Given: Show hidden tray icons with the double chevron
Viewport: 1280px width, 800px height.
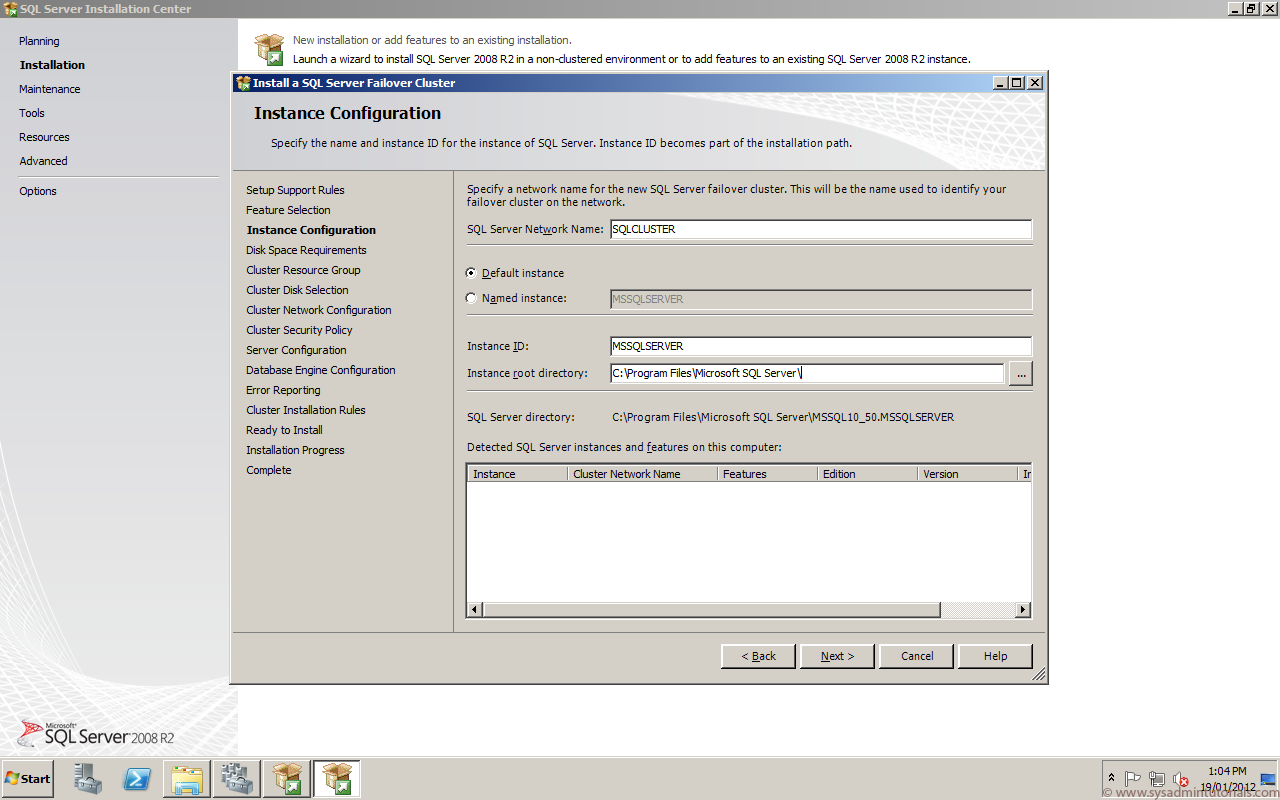Looking at the screenshot, I should point(1111,778).
